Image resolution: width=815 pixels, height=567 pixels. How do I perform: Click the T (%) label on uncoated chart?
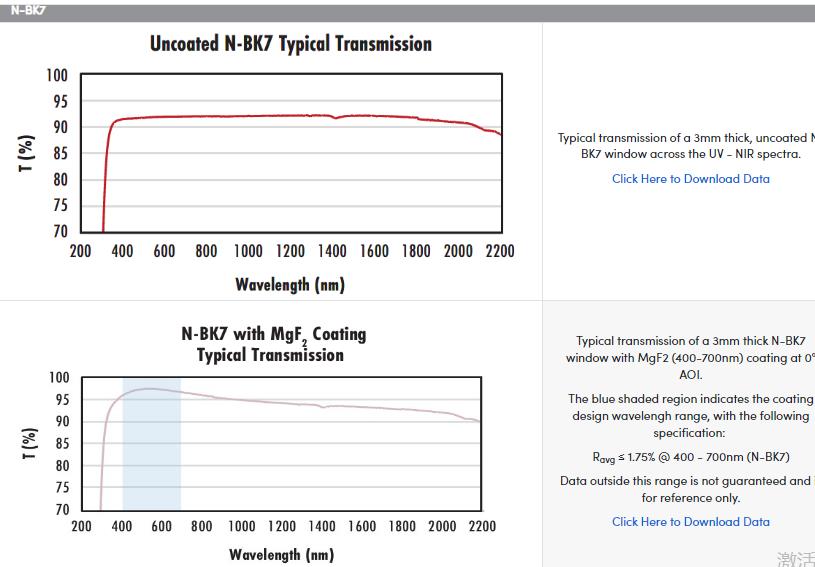coord(28,153)
